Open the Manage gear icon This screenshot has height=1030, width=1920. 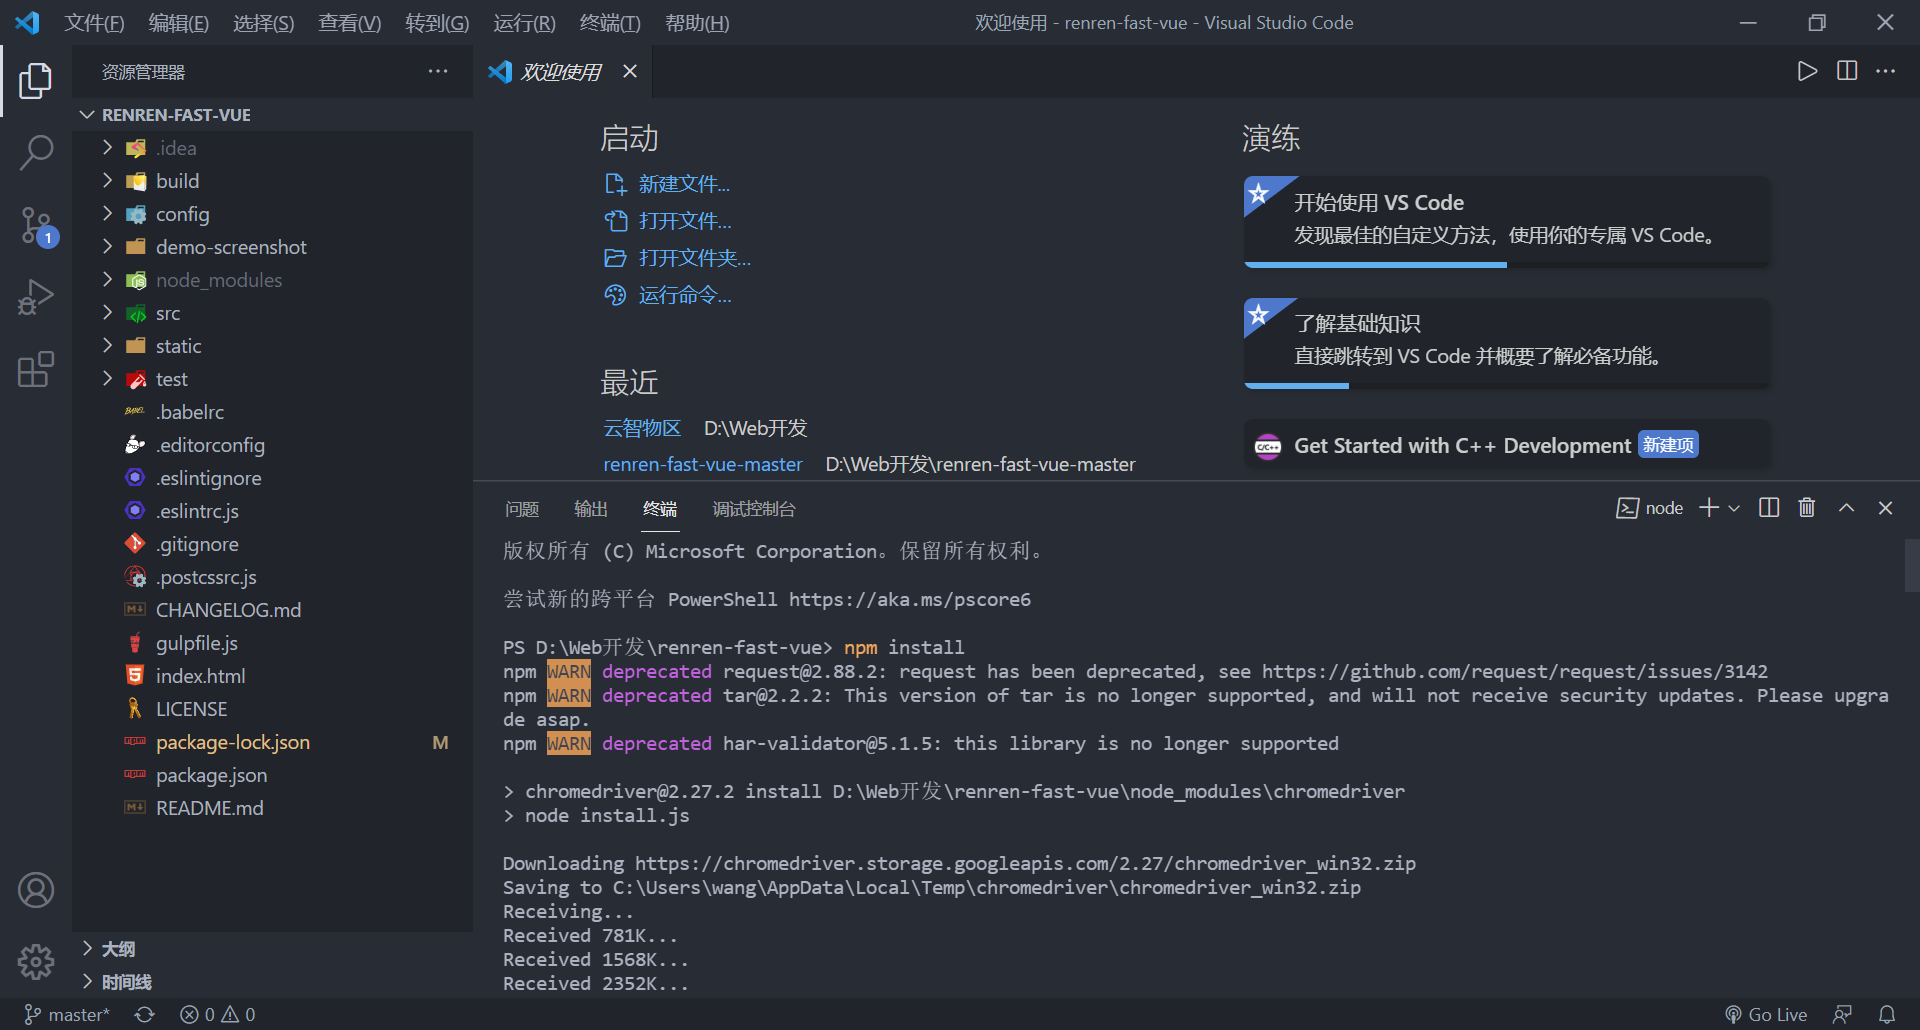point(36,962)
